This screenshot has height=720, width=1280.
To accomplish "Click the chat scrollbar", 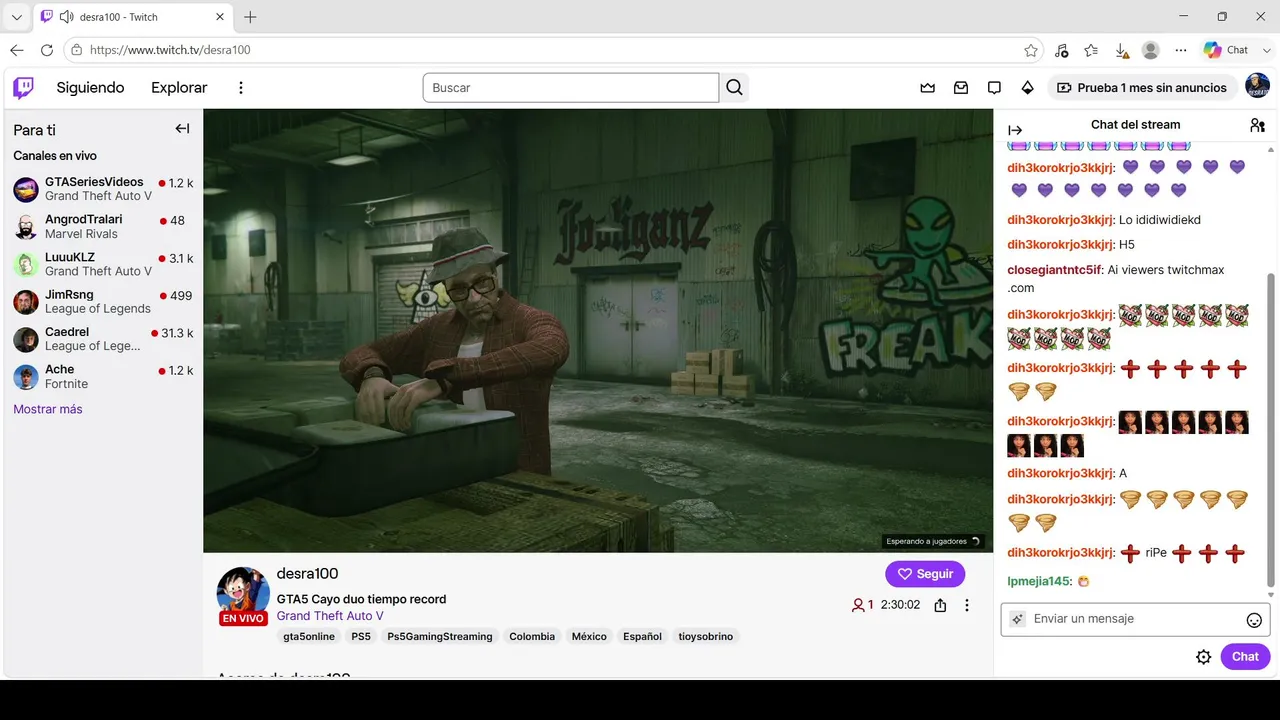I will [1271, 430].
